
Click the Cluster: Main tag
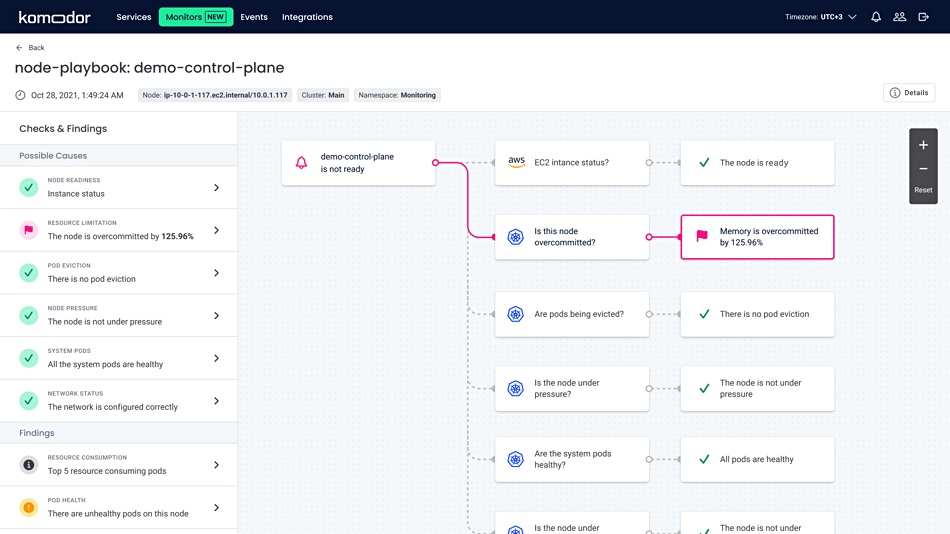pos(323,95)
